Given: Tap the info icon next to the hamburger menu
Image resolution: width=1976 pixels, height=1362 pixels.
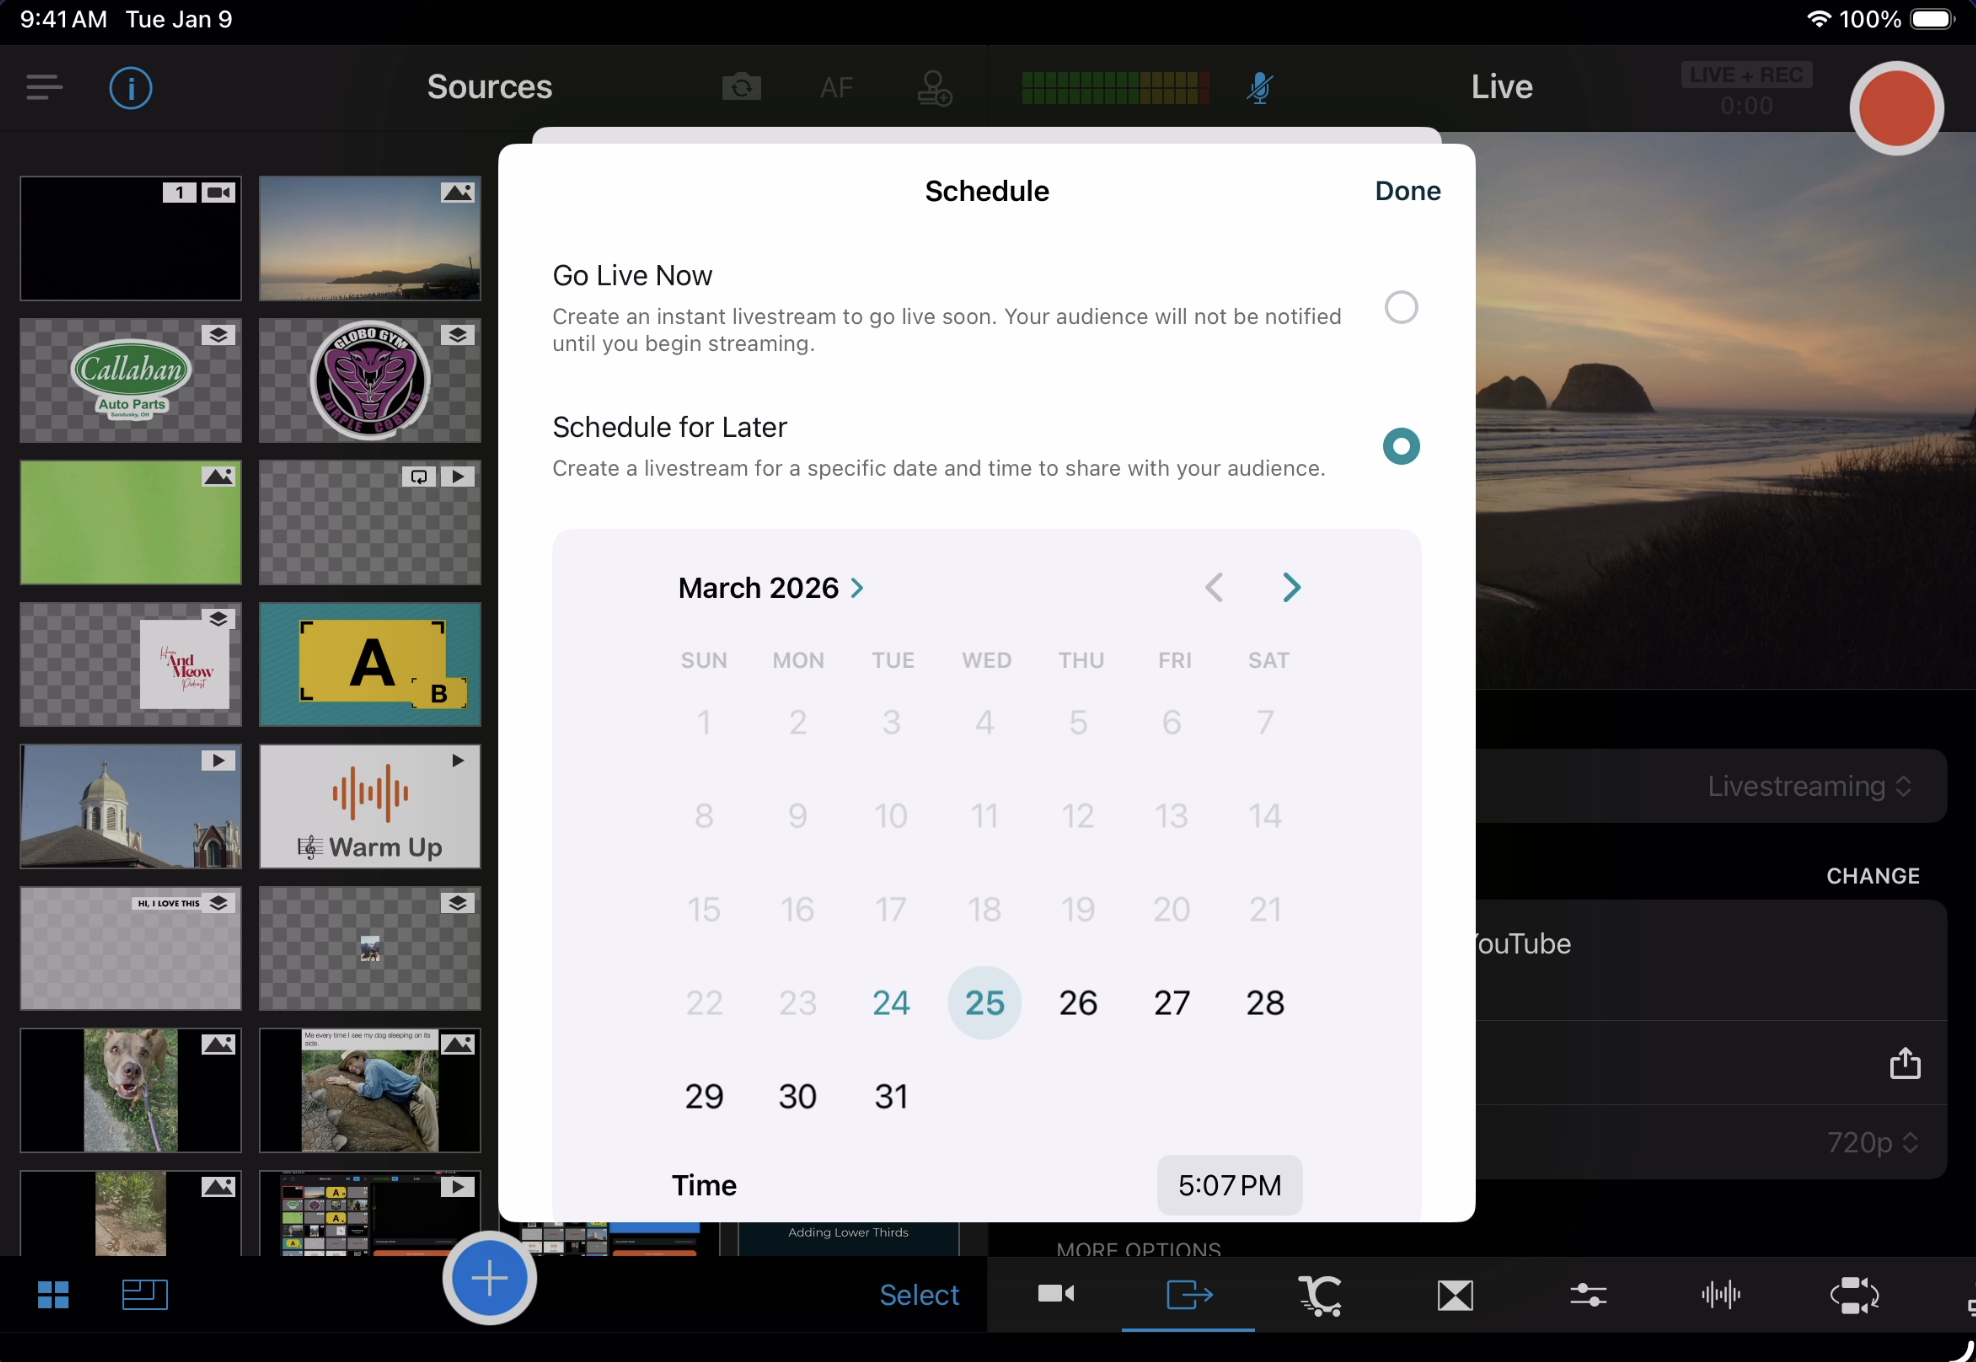Looking at the screenshot, I should click(x=130, y=88).
